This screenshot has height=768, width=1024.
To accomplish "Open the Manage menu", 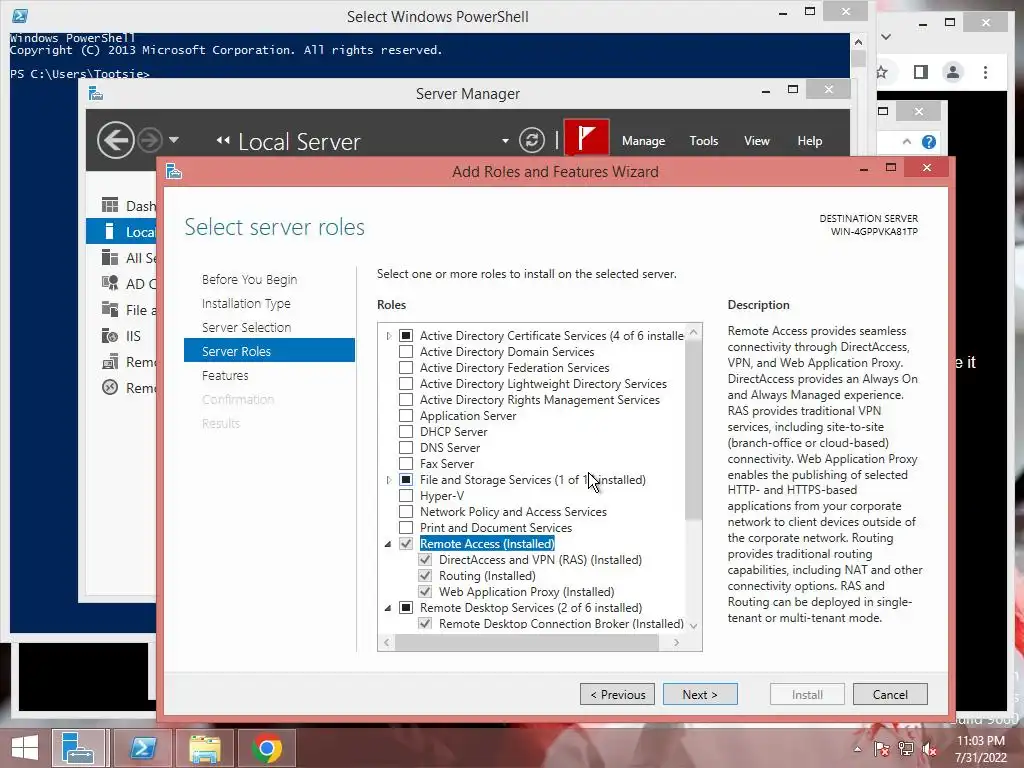I will tap(643, 141).
